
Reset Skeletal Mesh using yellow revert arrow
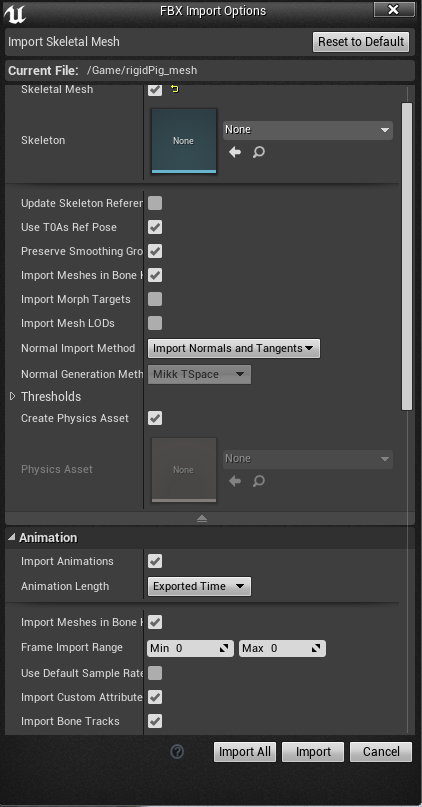point(174,90)
